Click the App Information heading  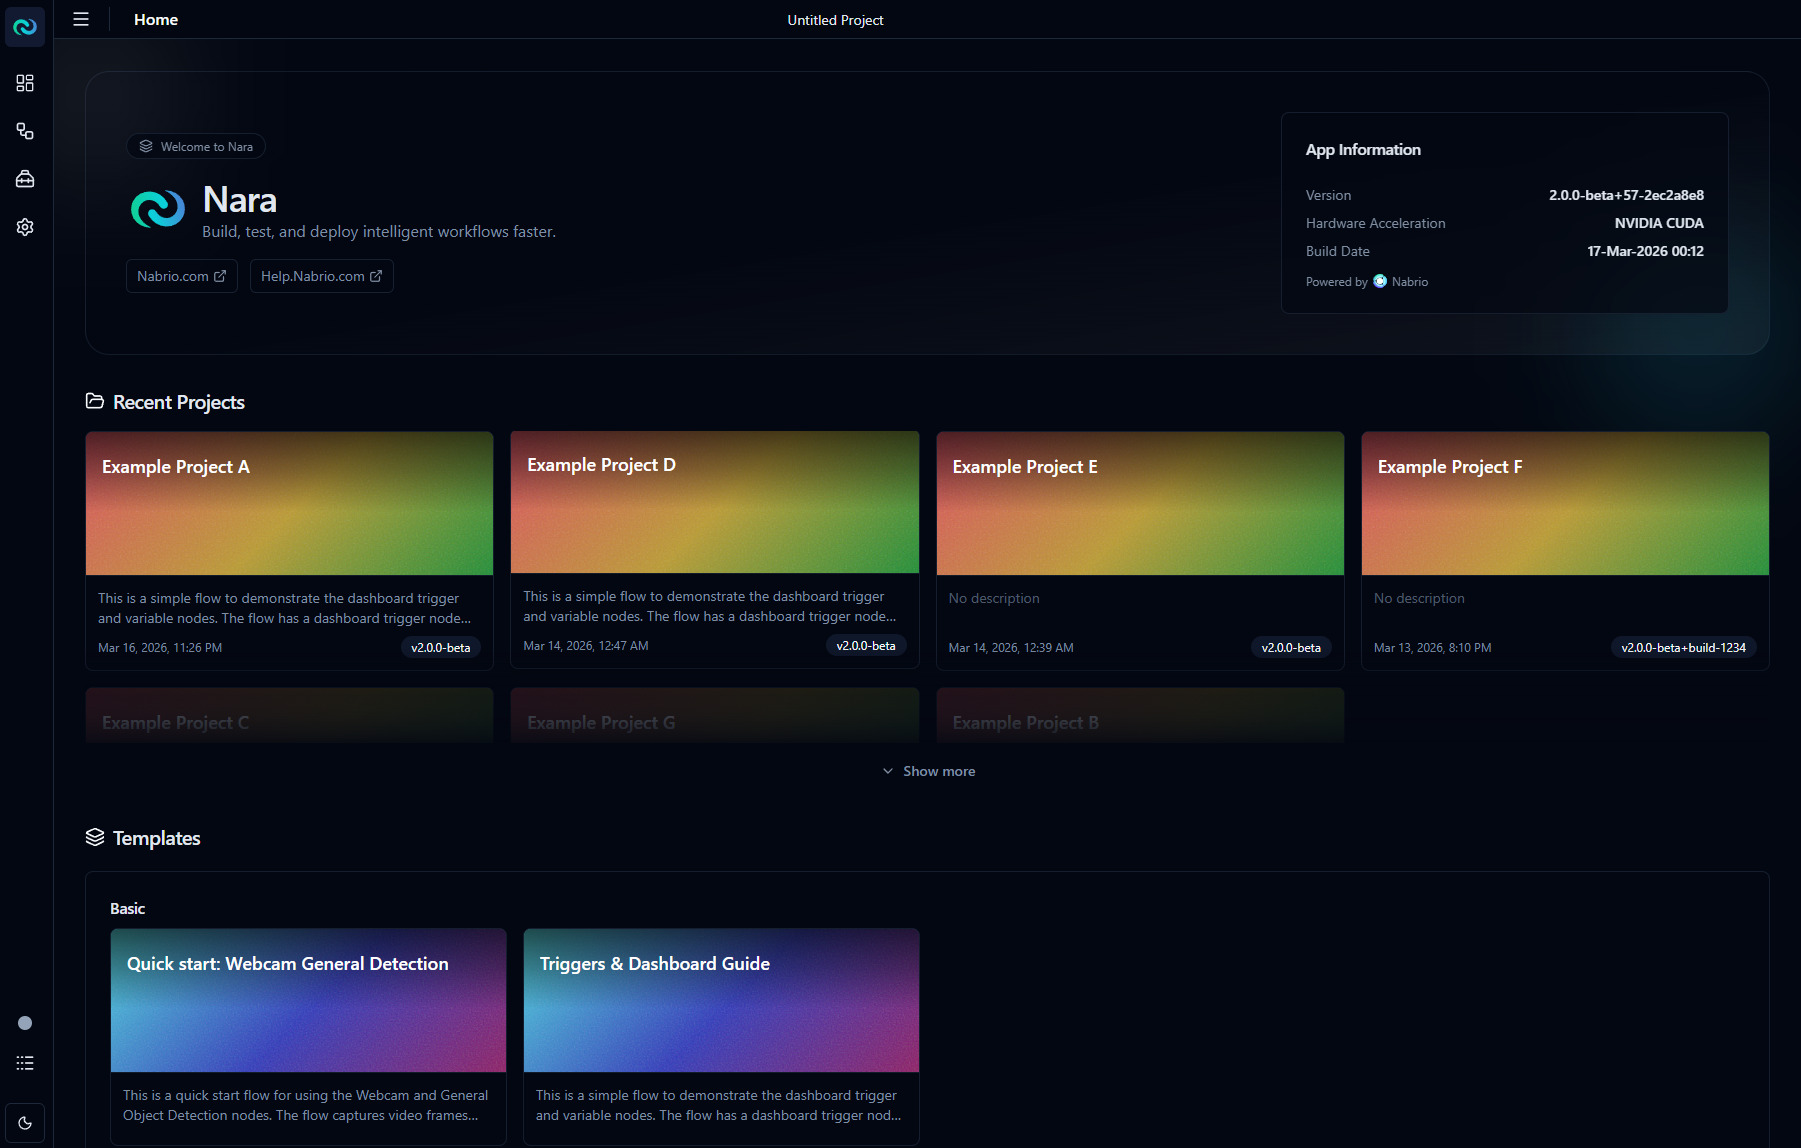pos(1363,149)
